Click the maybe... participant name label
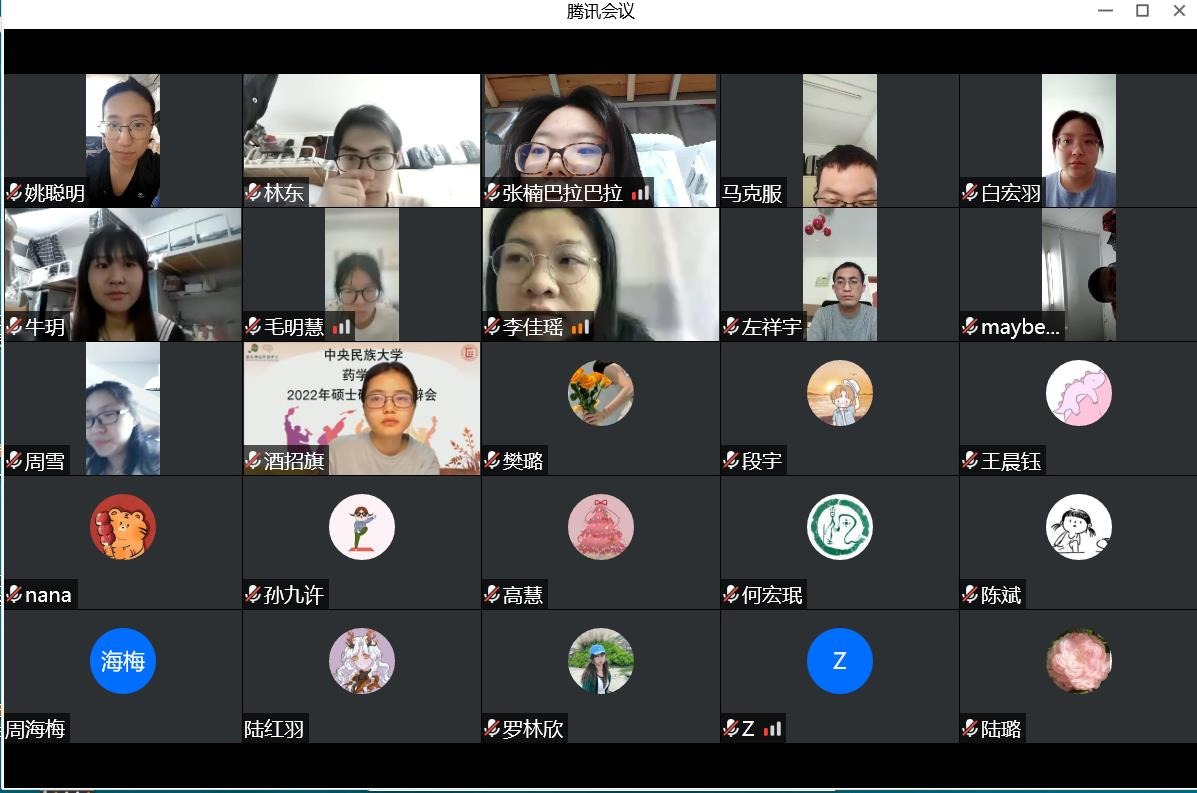 1019,327
